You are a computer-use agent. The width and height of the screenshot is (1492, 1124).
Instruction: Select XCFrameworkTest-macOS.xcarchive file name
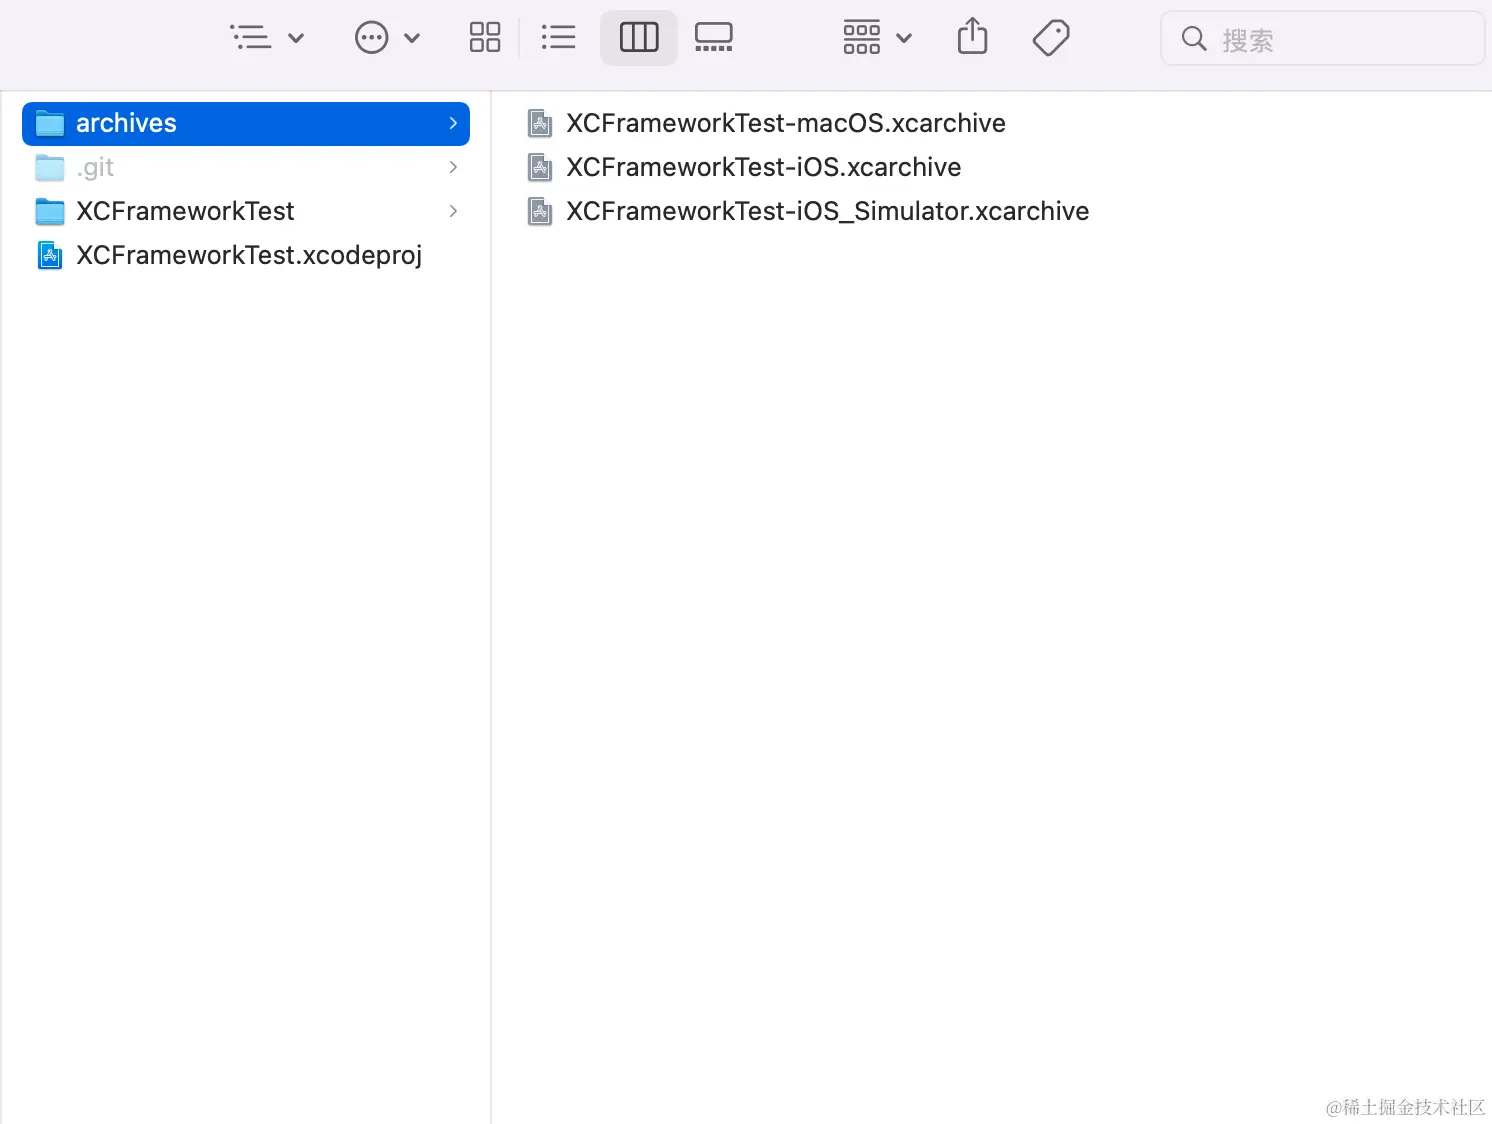(786, 123)
